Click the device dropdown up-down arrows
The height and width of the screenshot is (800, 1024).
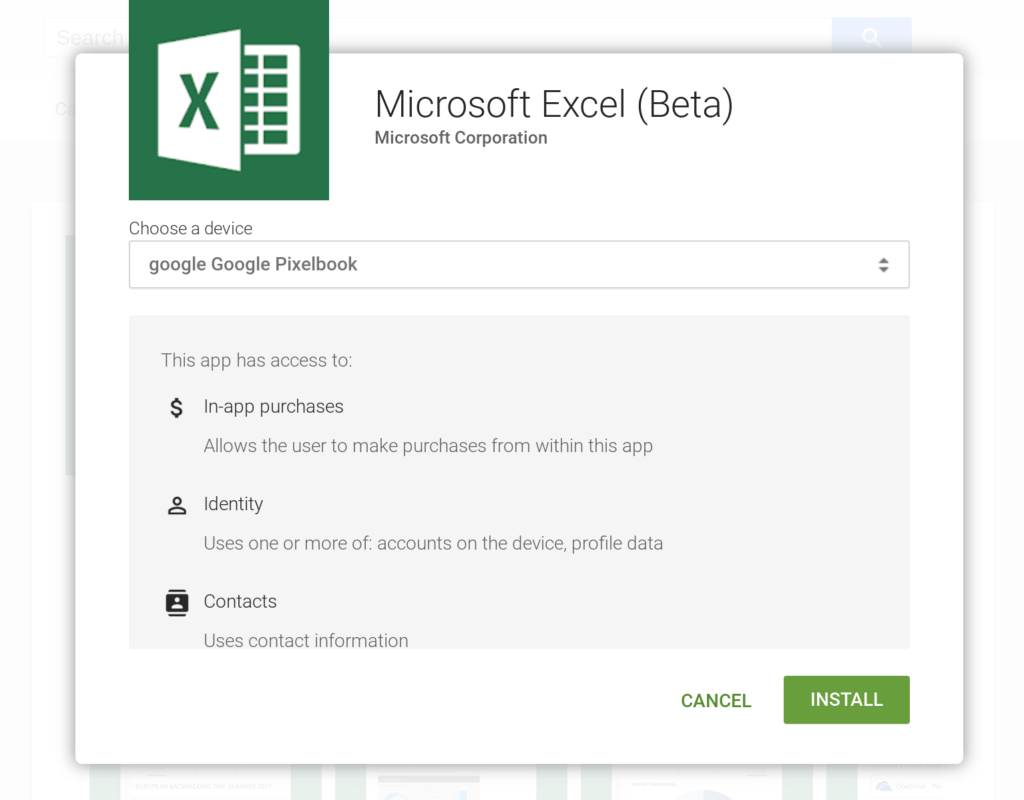(x=884, y=264)
